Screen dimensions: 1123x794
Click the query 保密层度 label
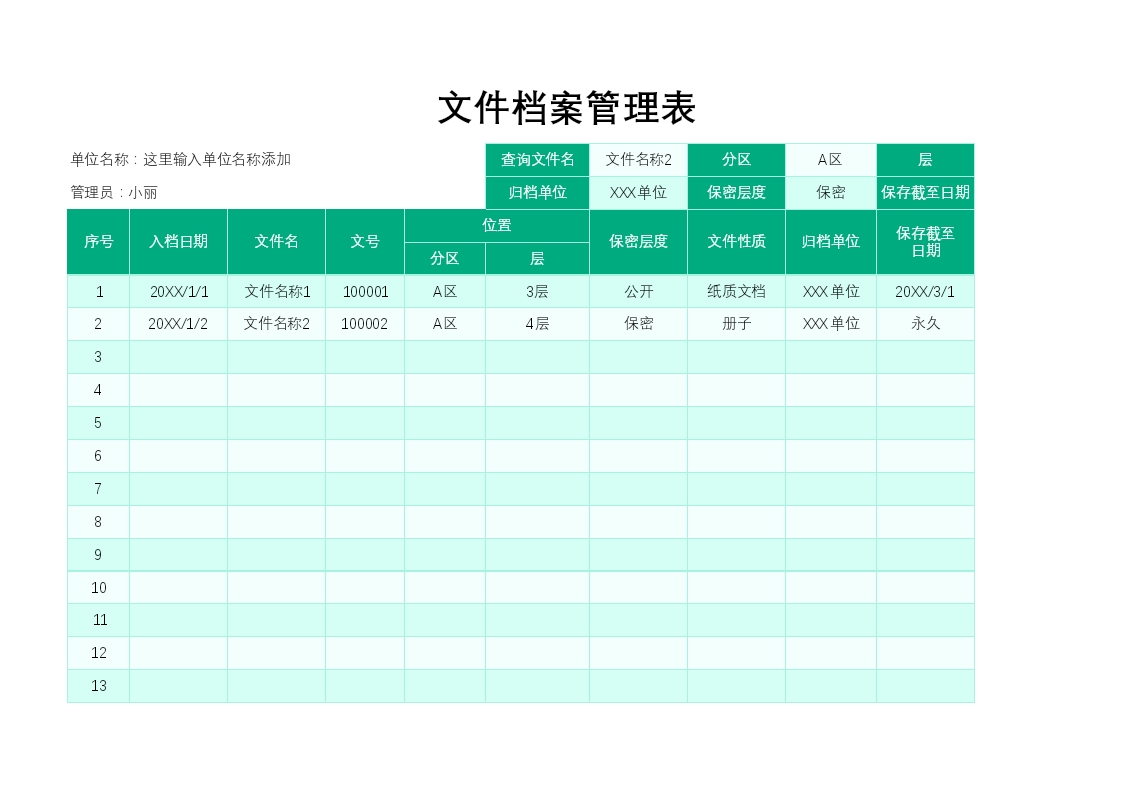coord(736,193)
